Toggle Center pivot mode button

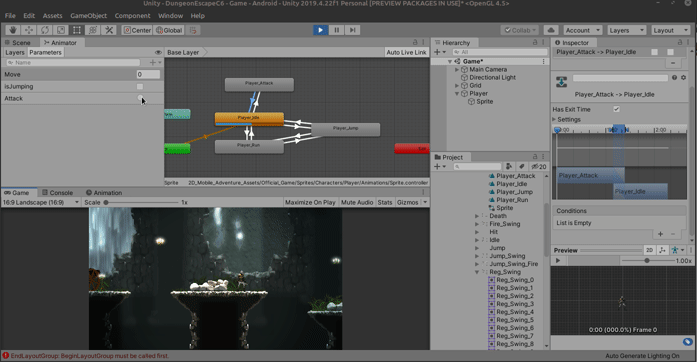[x=137, y=30]
